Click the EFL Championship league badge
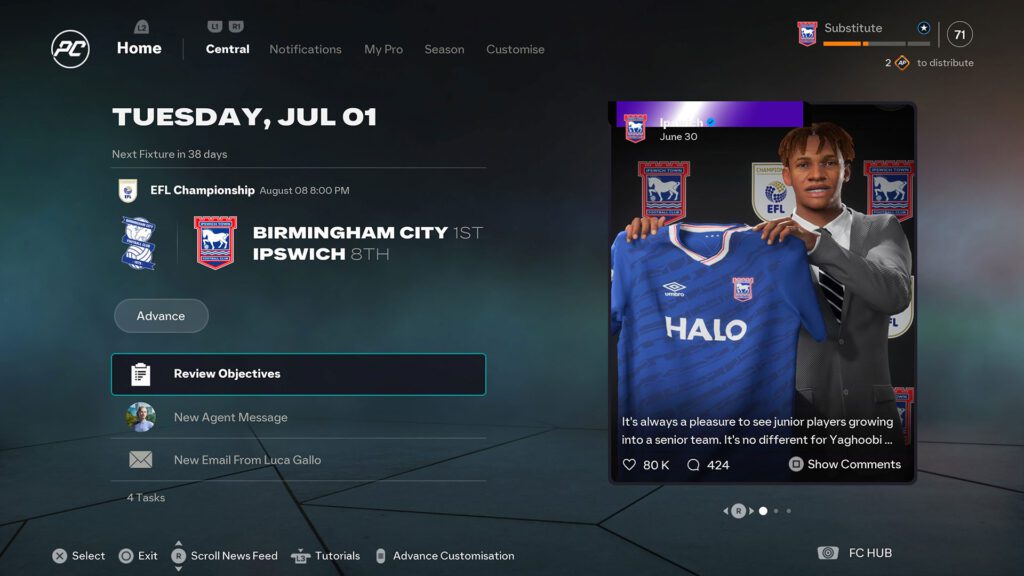Screen dimensions: 1024x576 click(128, 191)
